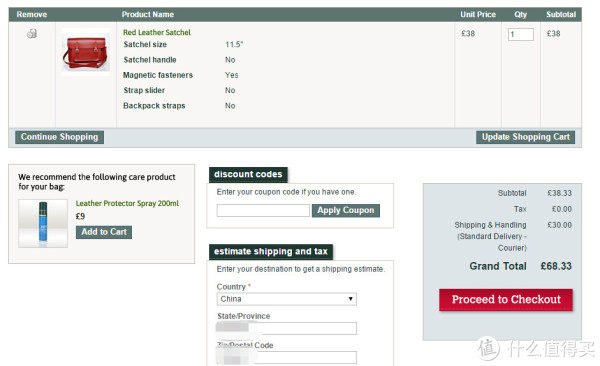This screenshot has height=366, width=600.
Task: Click Continue Shopping button
Action: [x=59, y=137]
